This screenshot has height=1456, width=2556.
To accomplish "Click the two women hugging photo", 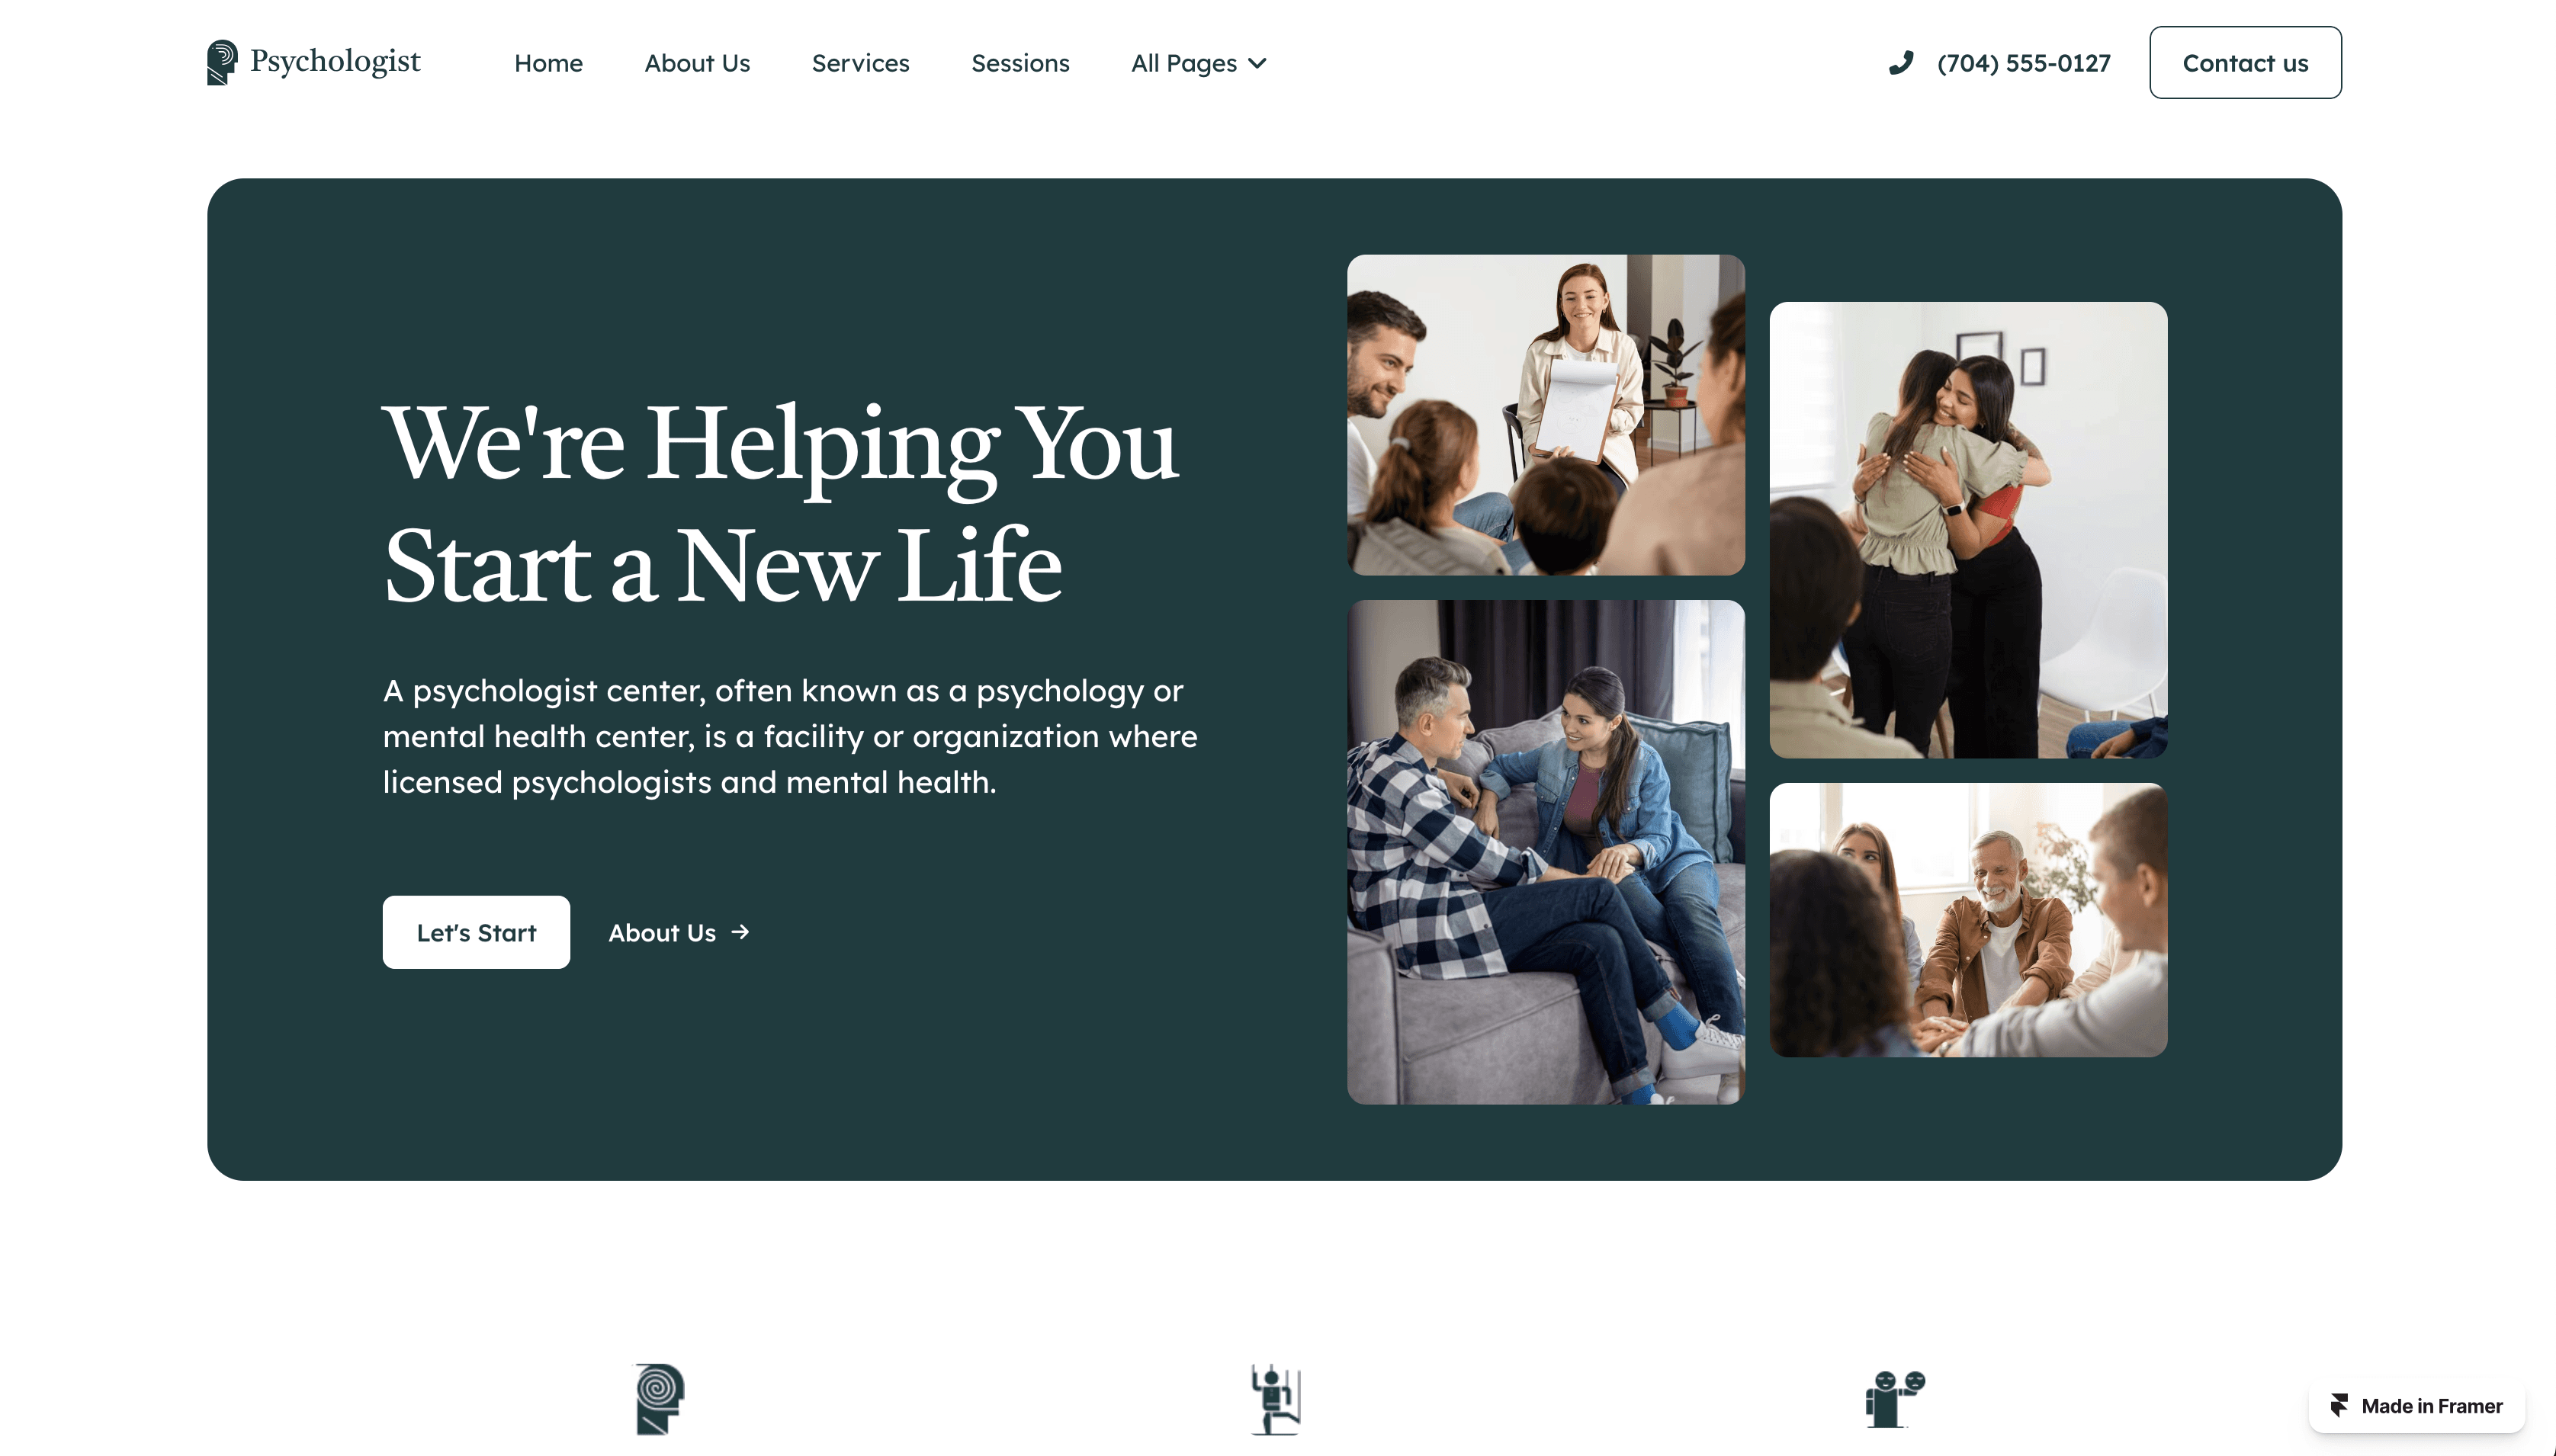I will coord(1968,530).
